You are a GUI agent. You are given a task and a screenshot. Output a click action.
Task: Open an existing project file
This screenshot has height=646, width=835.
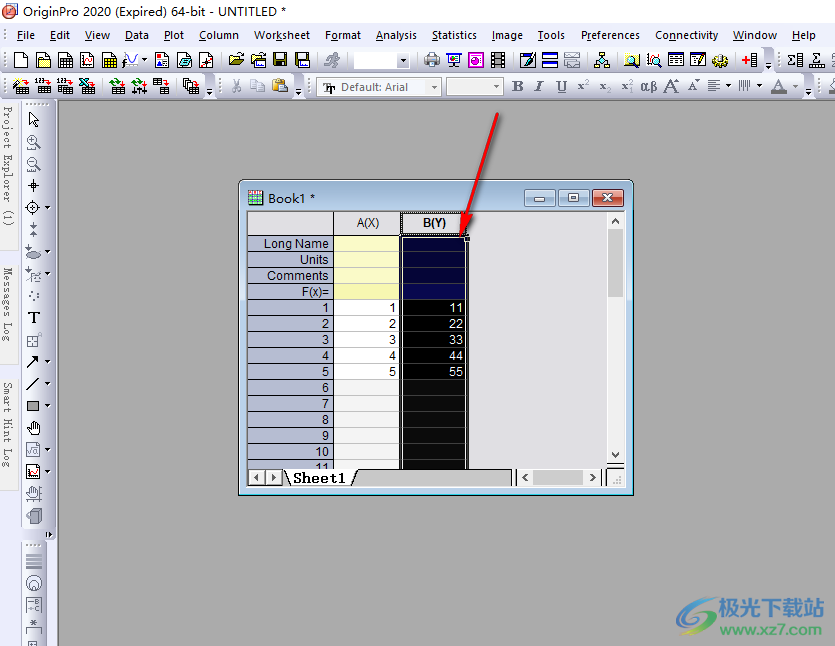coord(236,60)
